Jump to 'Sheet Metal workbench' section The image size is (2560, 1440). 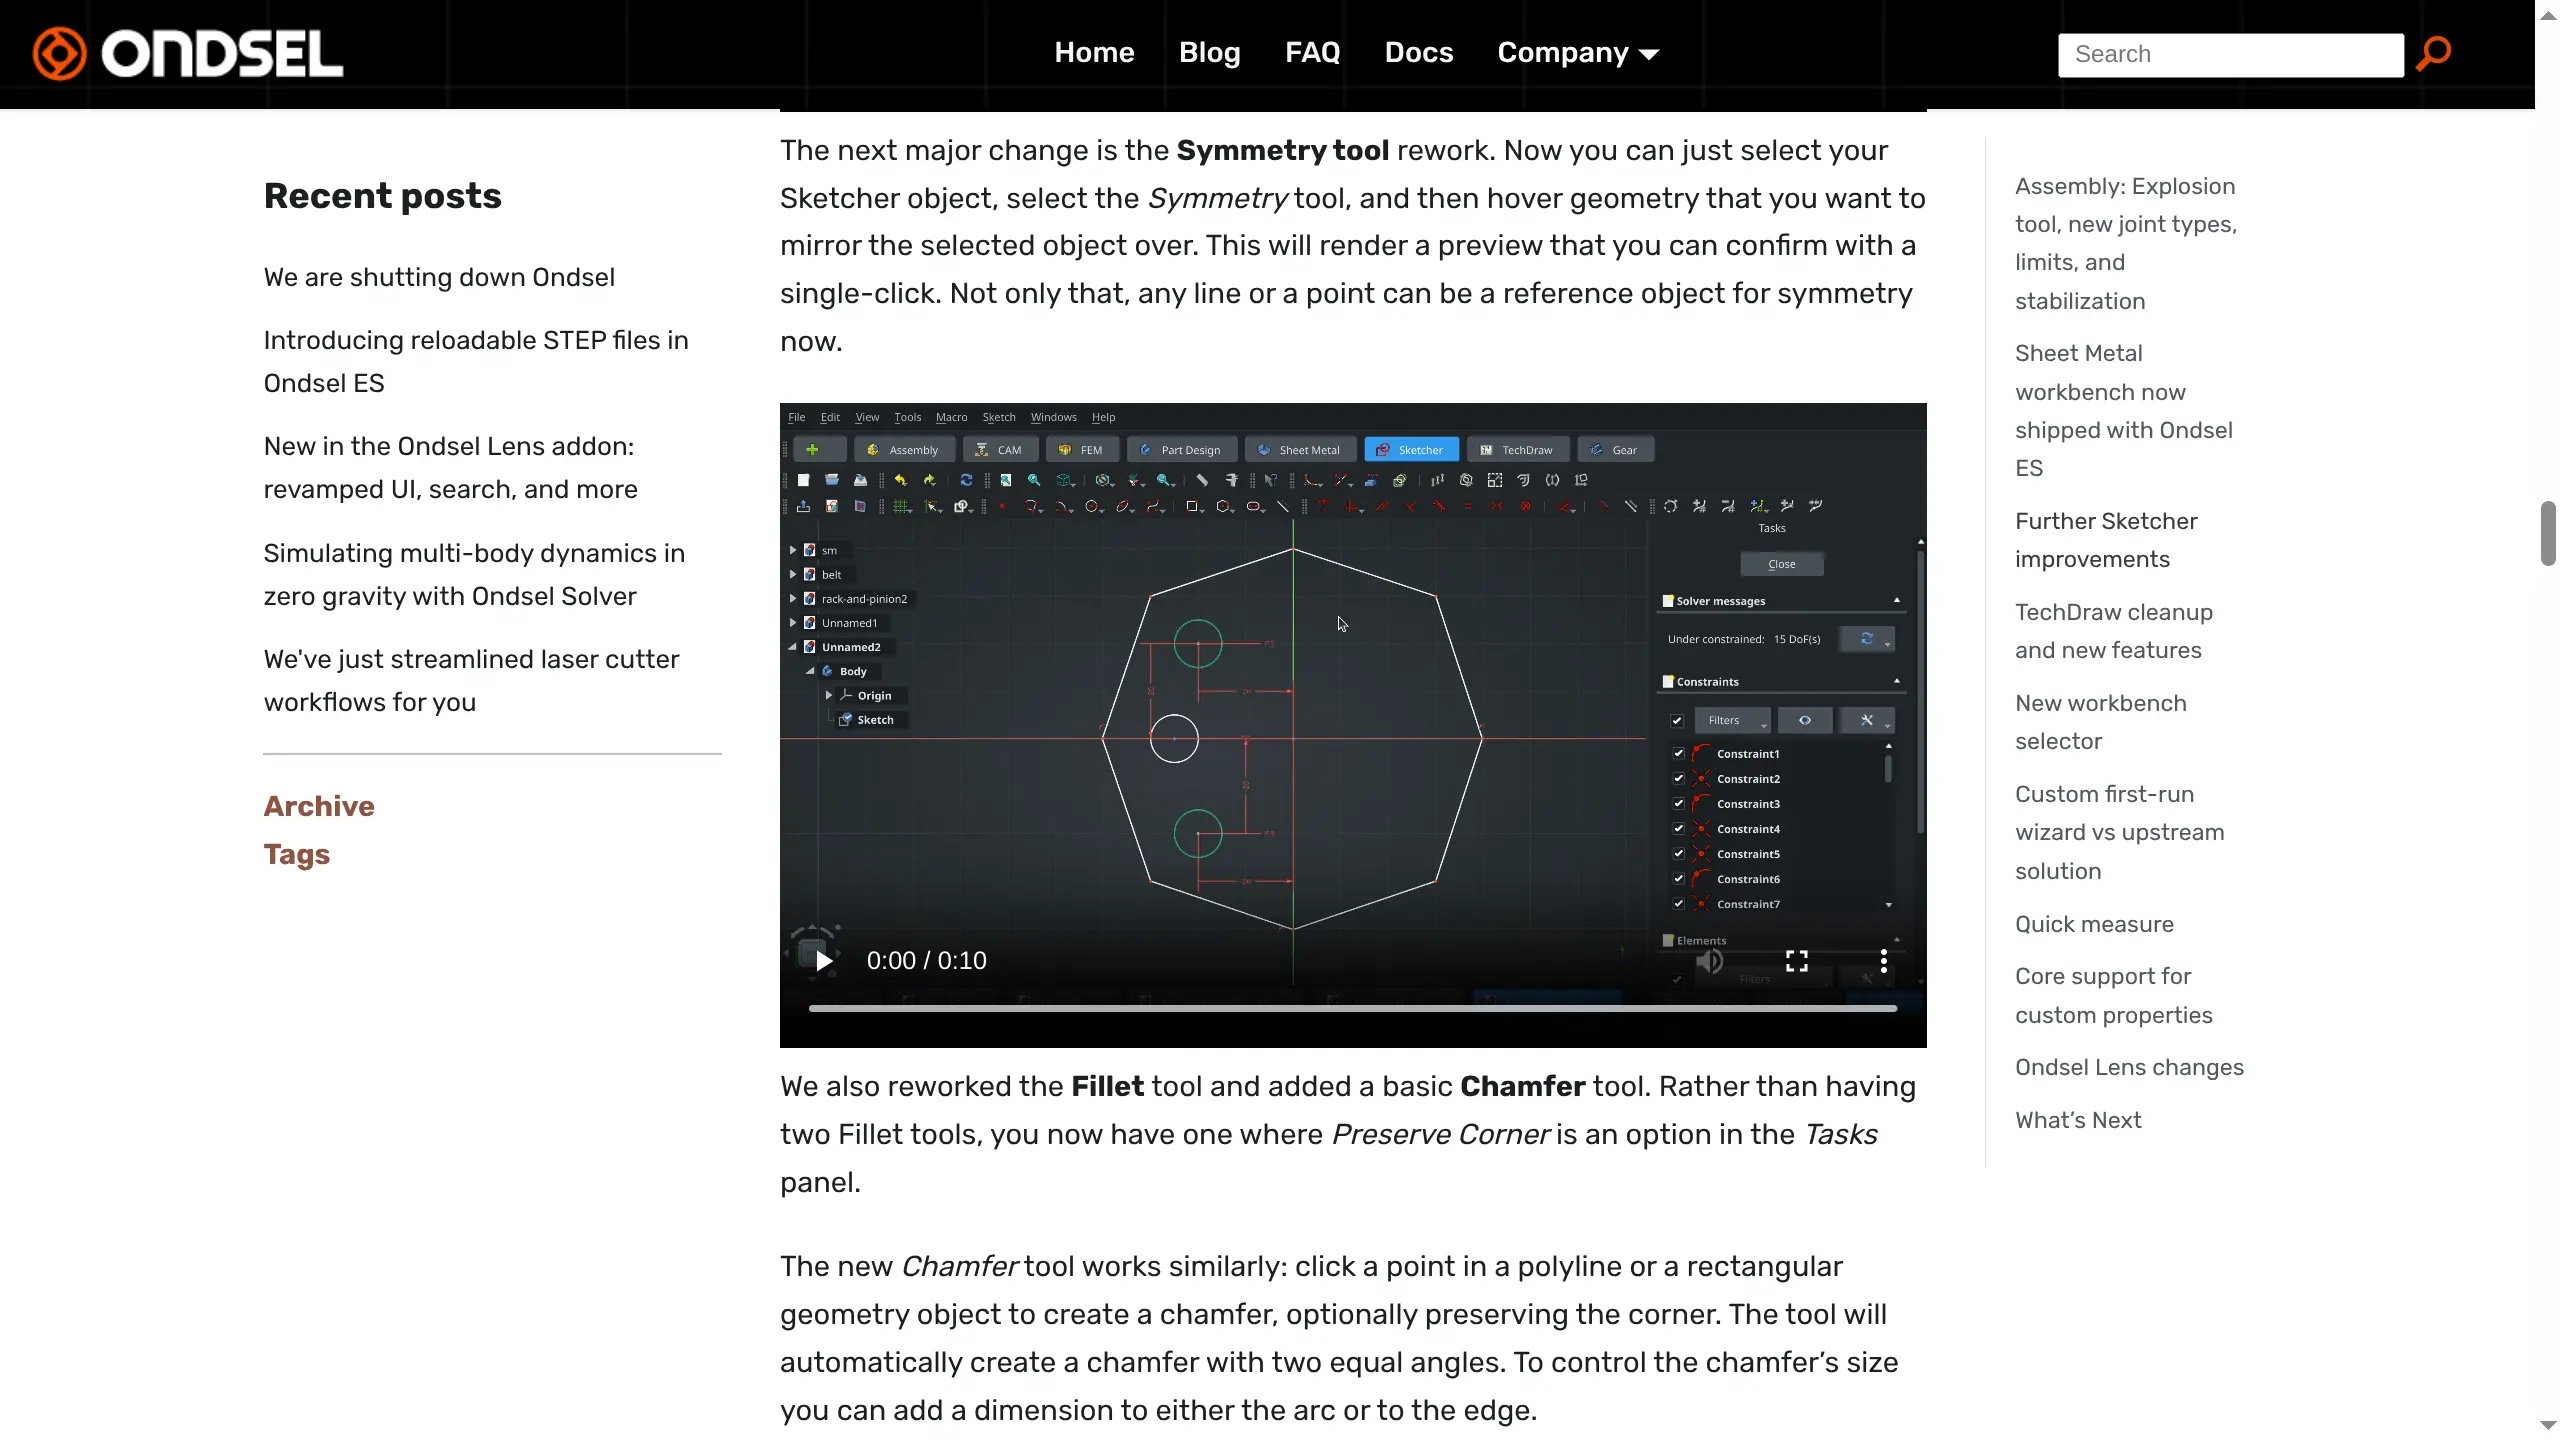2124,410
